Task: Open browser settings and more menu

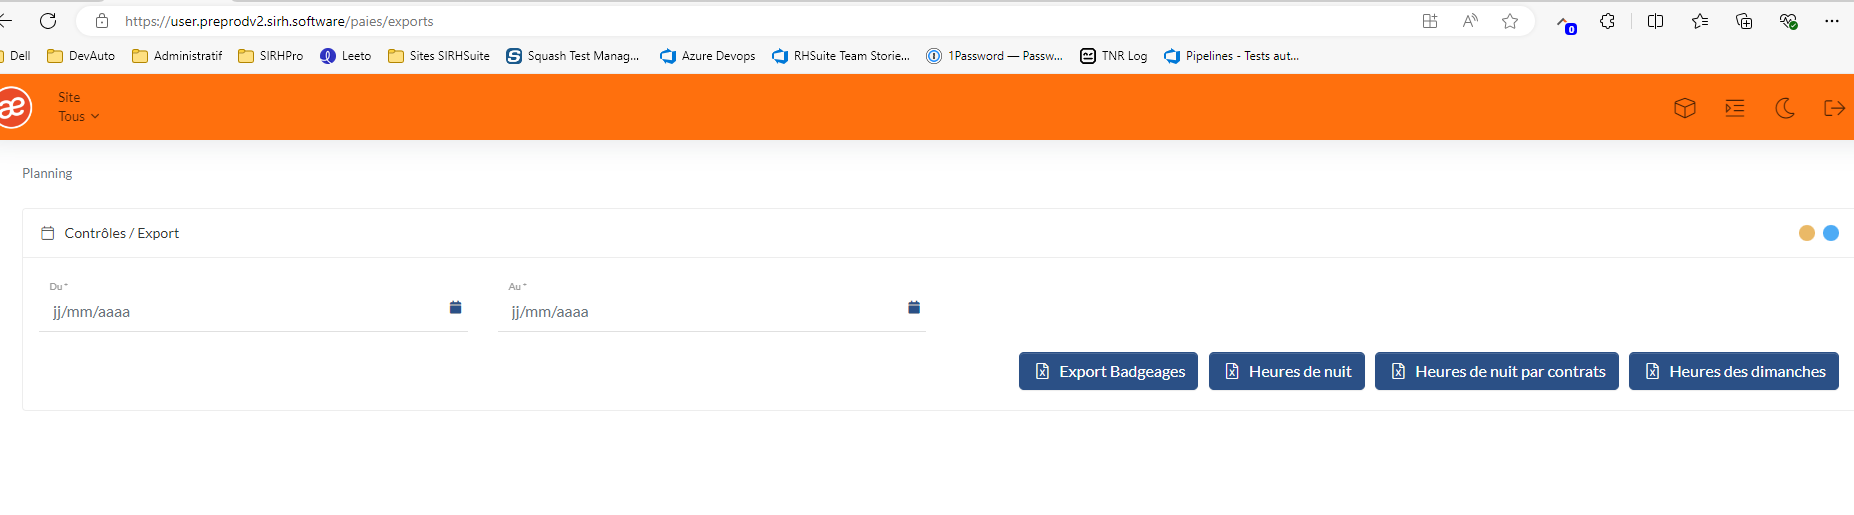Action: tap(1832, 21)
